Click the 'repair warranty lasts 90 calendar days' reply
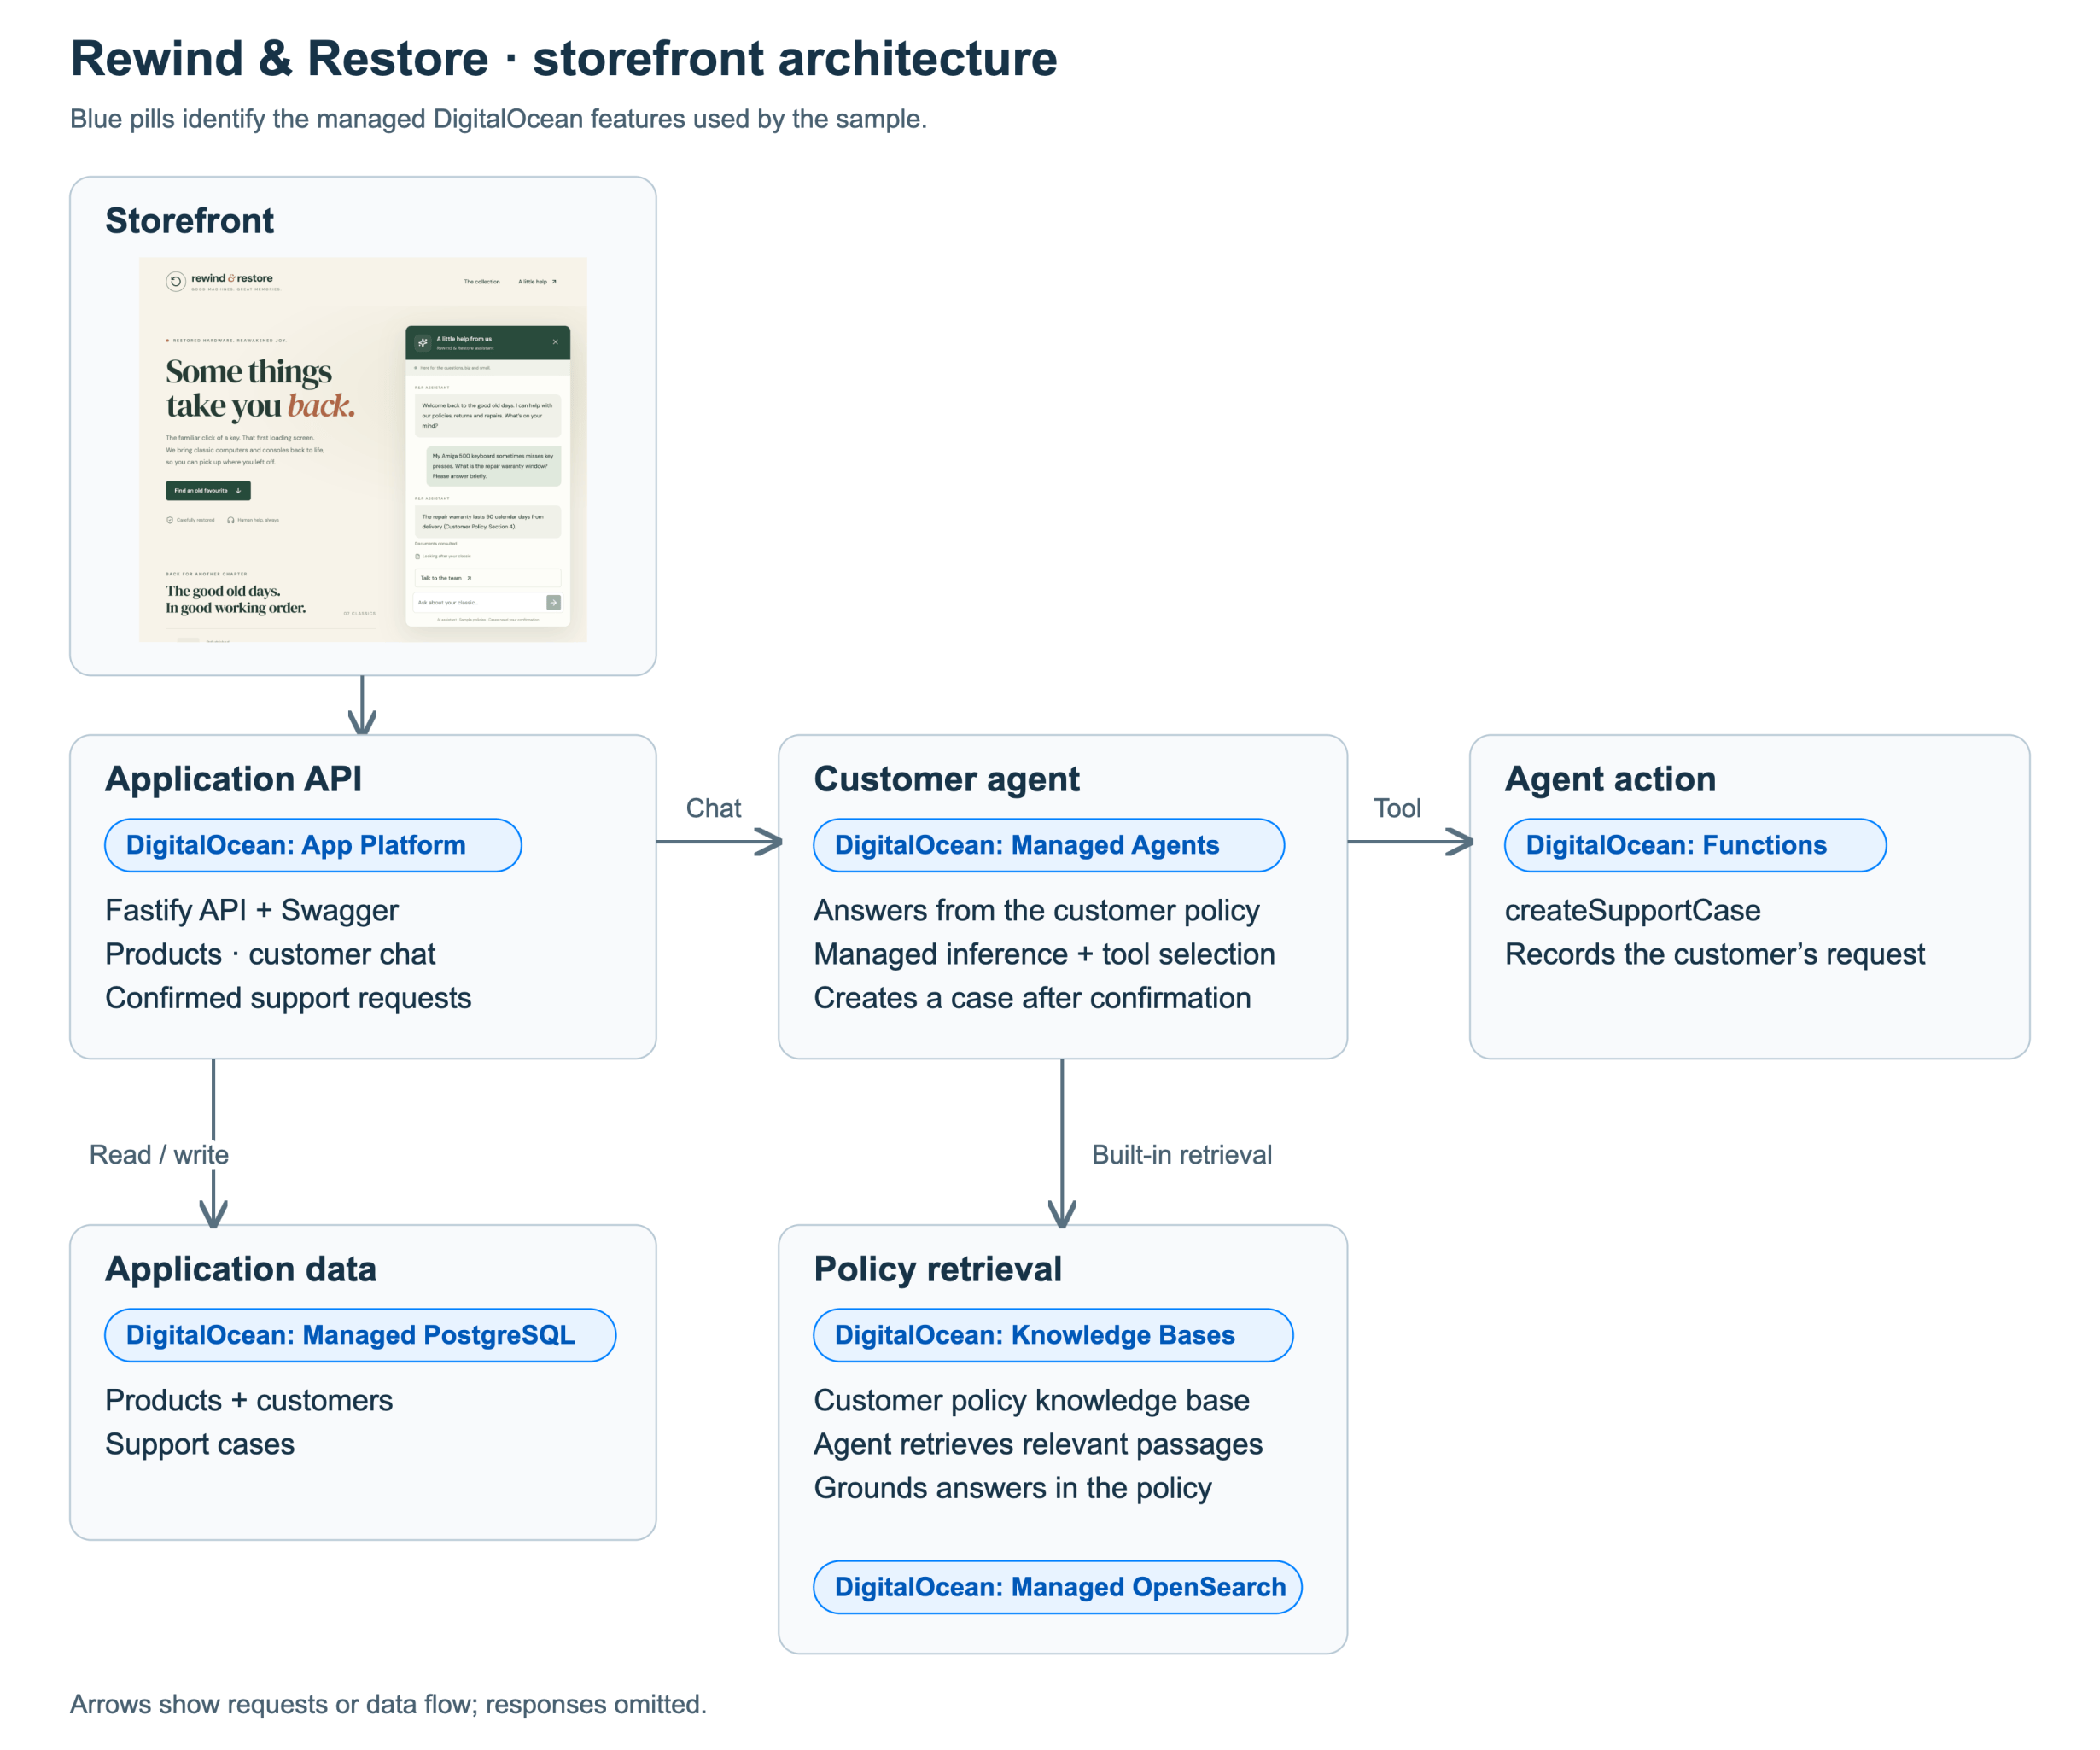Screen dimensions: 2100x1750 tap(487, 522)
